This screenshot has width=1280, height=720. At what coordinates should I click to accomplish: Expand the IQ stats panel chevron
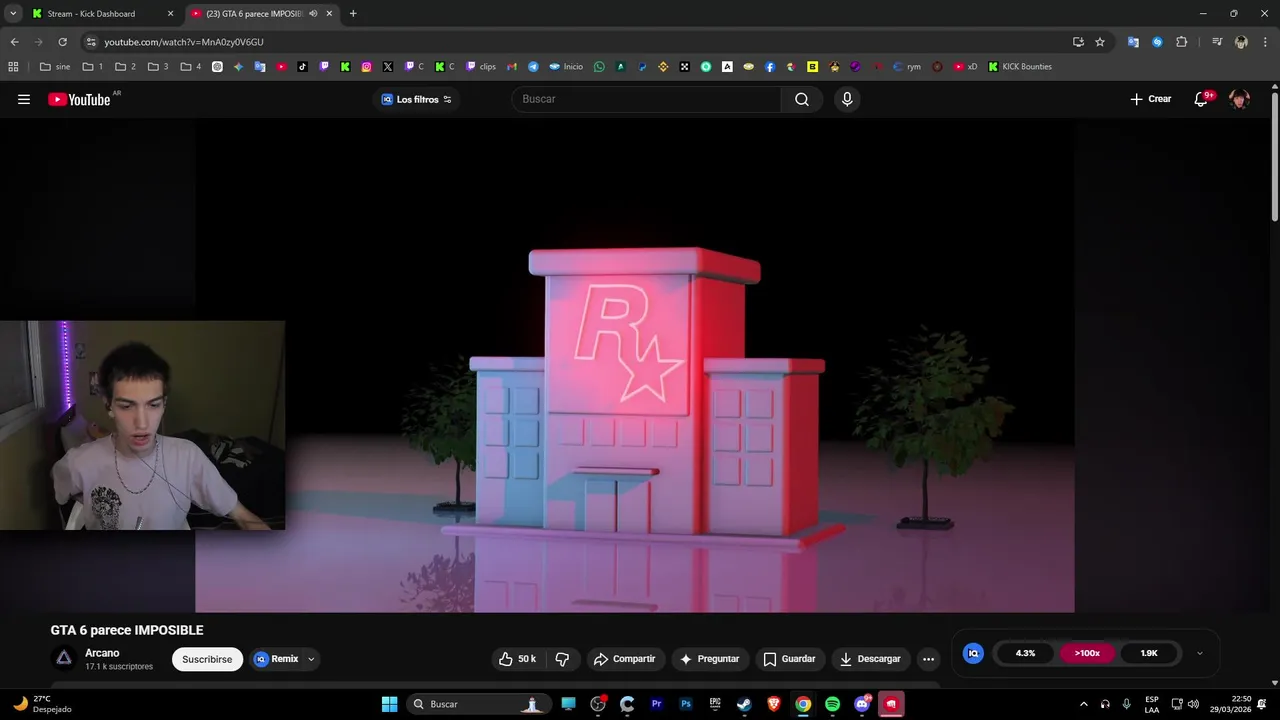(x=1200, y=653)
